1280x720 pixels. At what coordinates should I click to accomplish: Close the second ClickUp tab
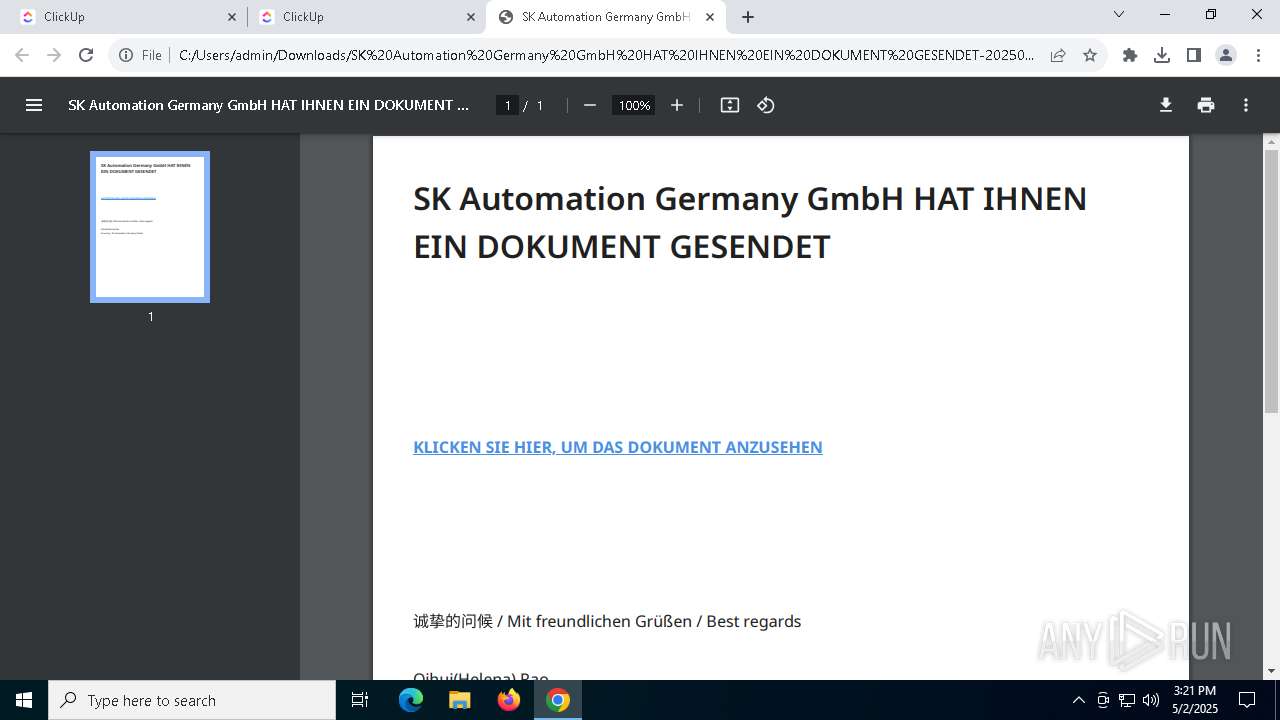pos(471,17)
